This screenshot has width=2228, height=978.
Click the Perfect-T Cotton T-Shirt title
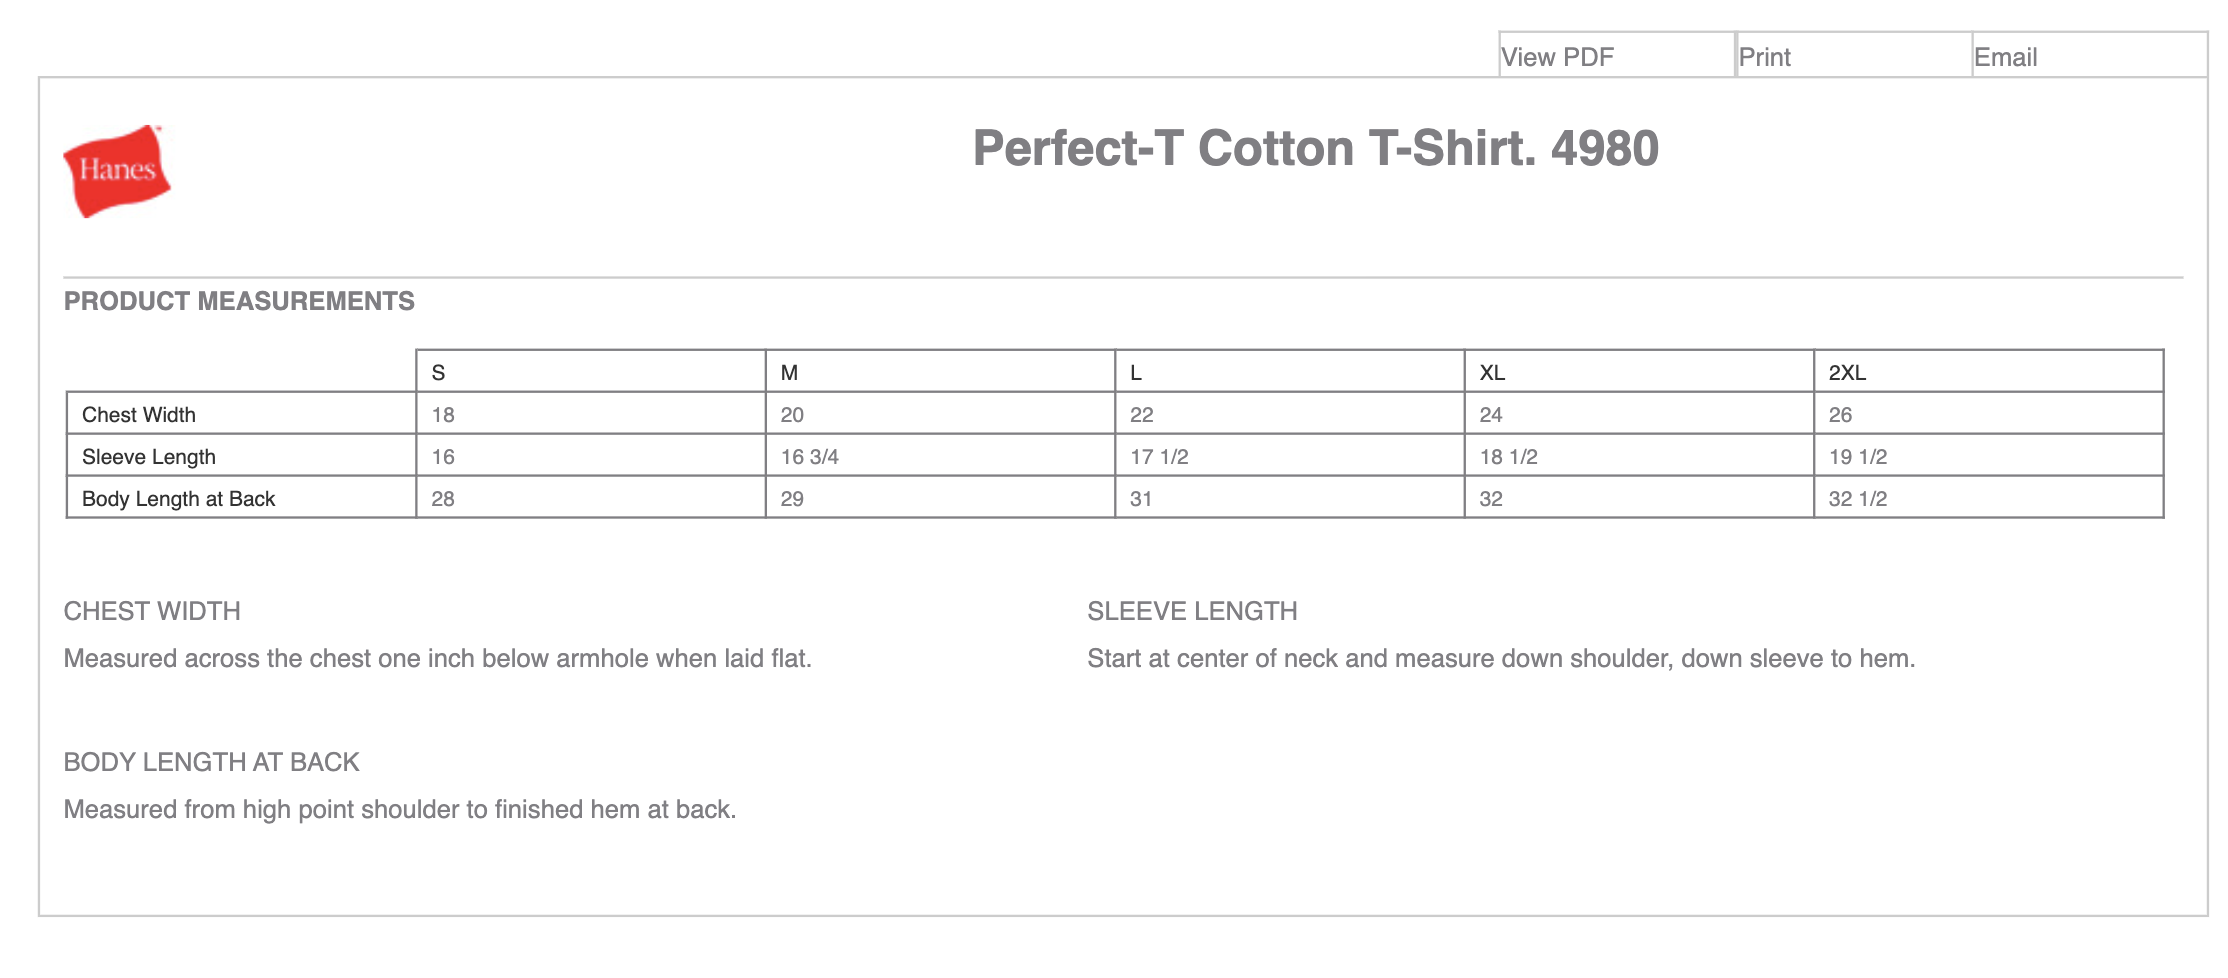1316,149
